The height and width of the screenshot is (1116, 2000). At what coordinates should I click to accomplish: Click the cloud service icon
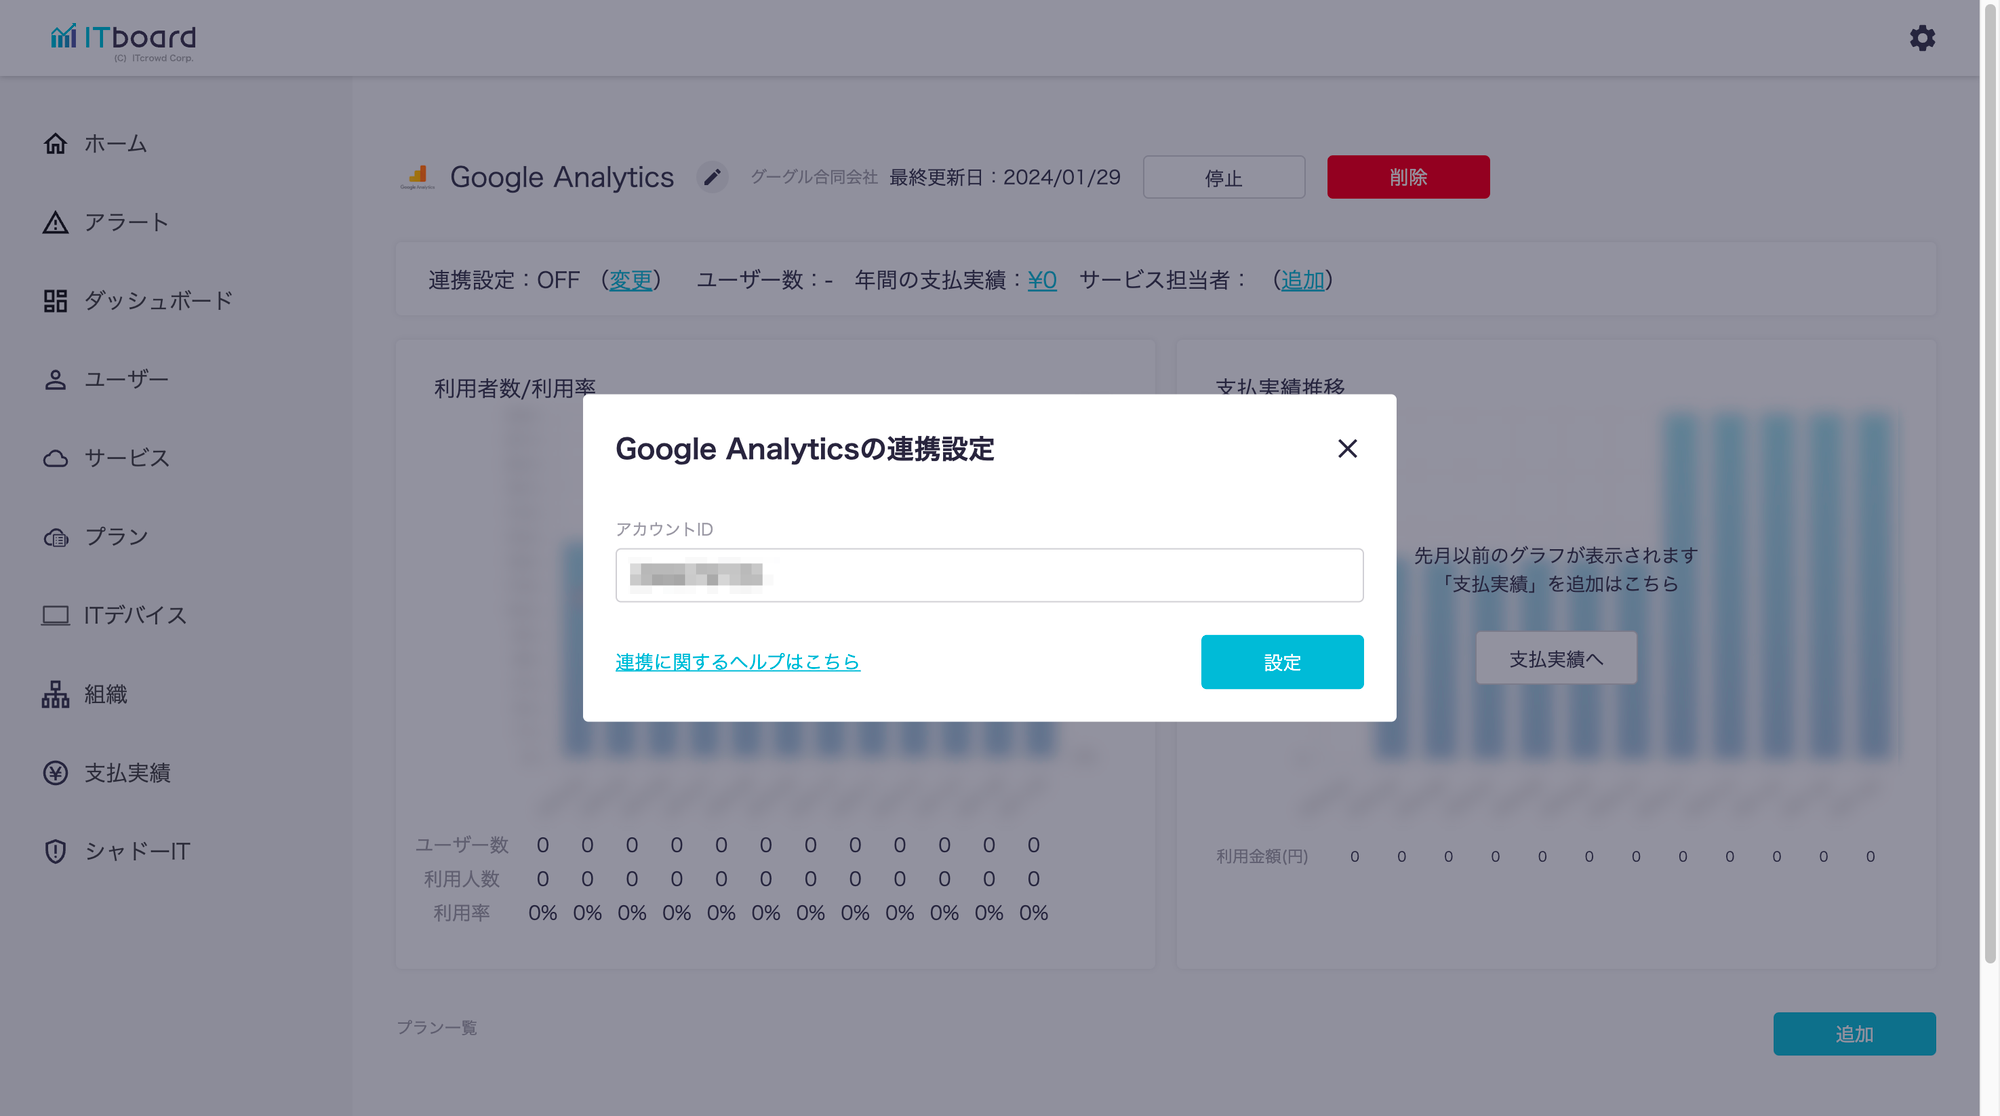pyautogui.click(x=55, y=458)
